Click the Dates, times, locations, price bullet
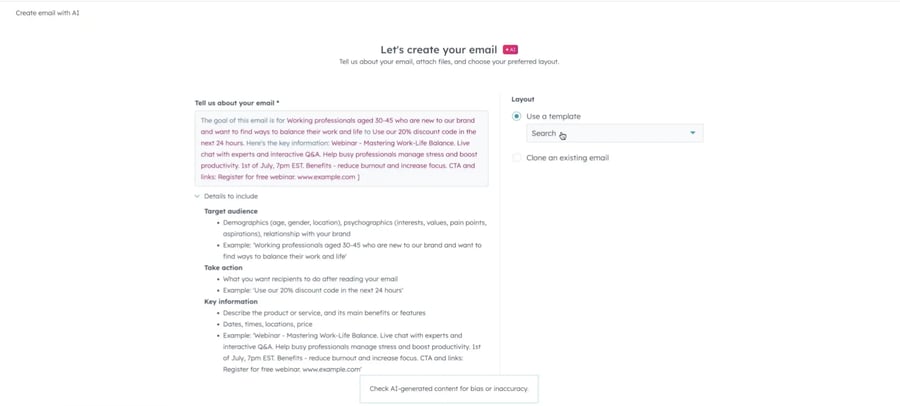This screenshot has height=406, width=900. point(267,324)
